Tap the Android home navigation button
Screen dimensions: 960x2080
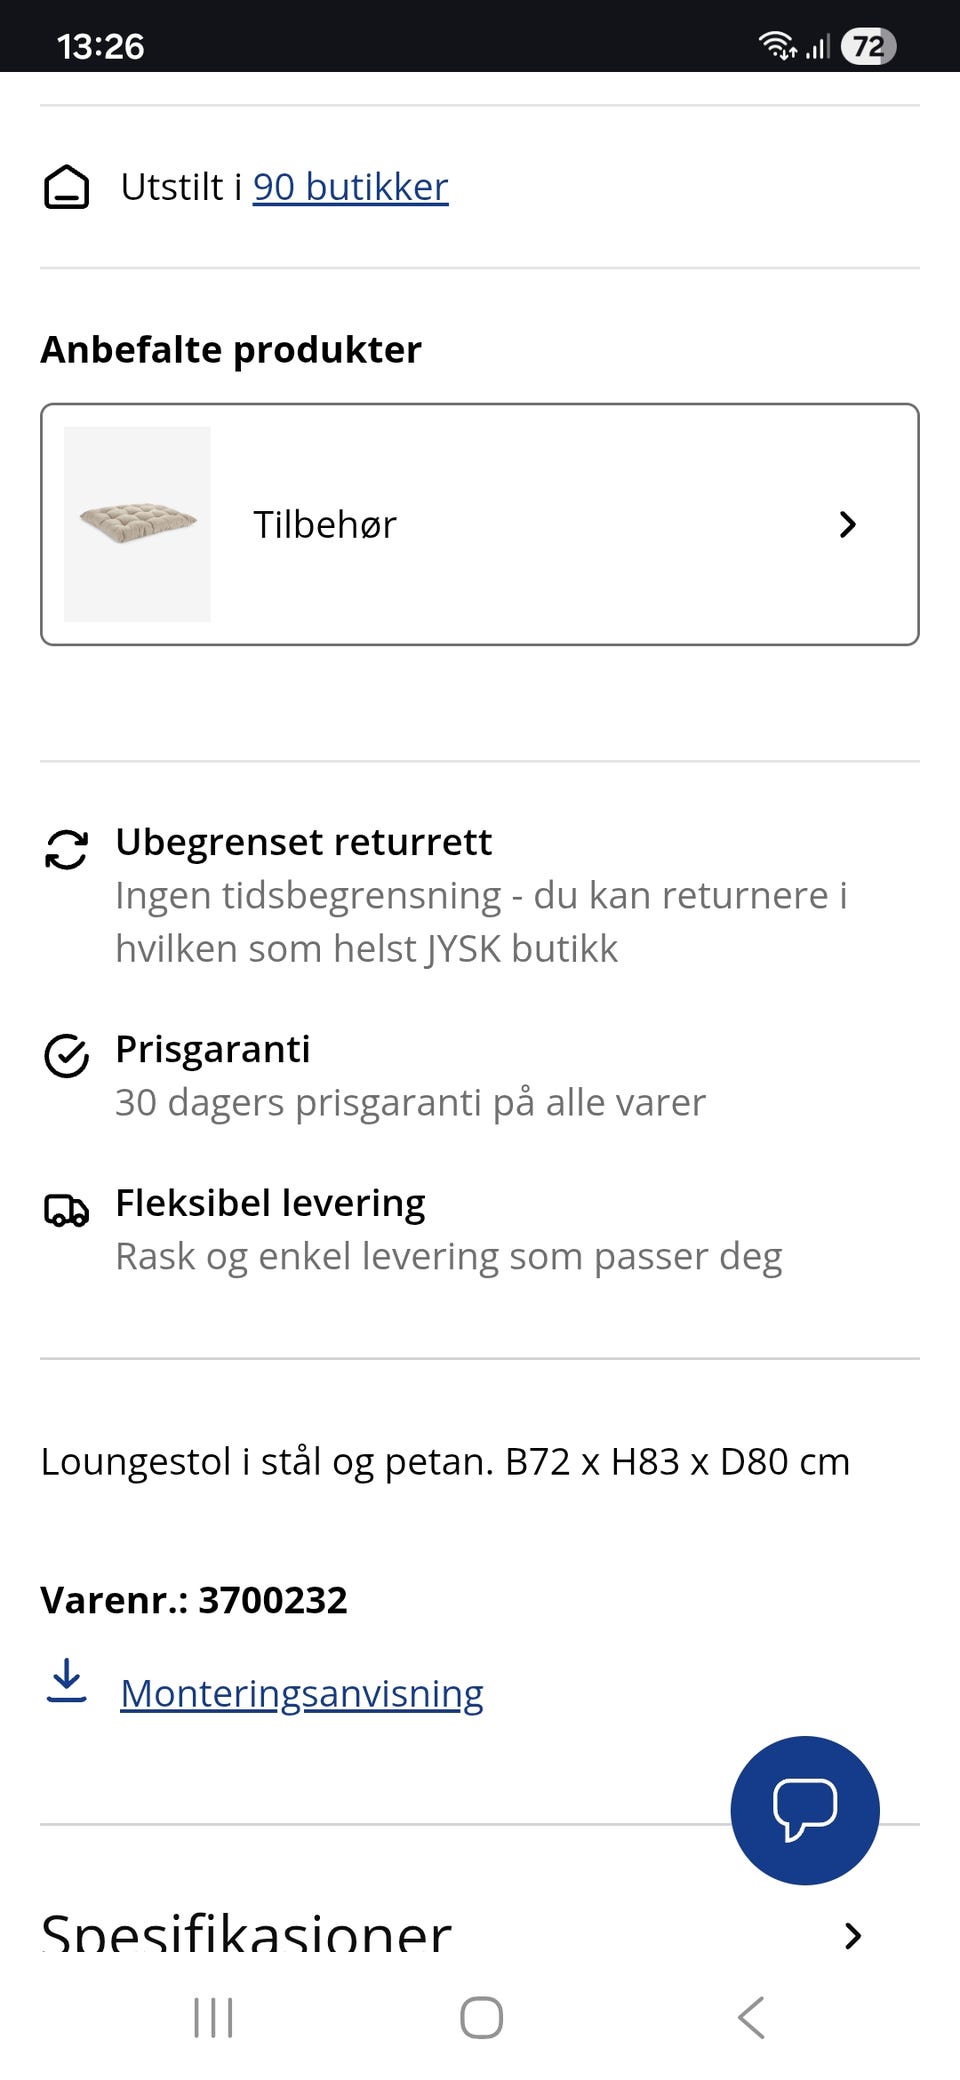[x=481, y=2017]
